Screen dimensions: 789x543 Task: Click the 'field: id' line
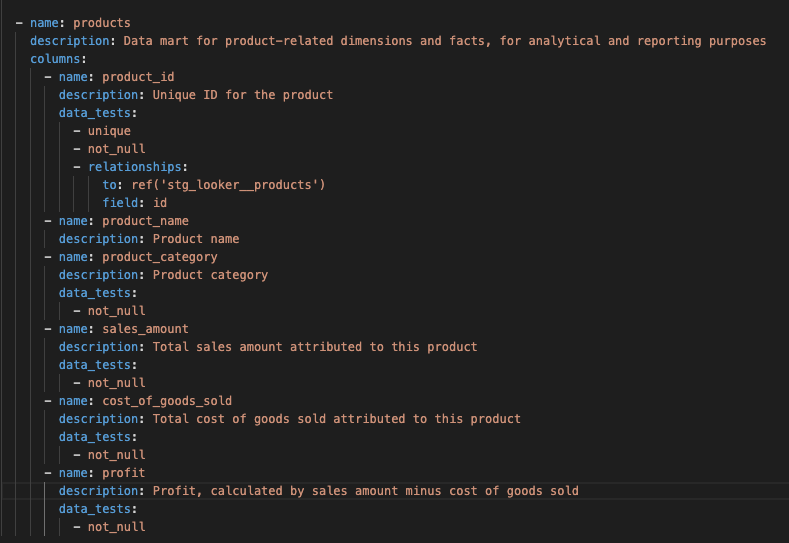tap(135, 203)
